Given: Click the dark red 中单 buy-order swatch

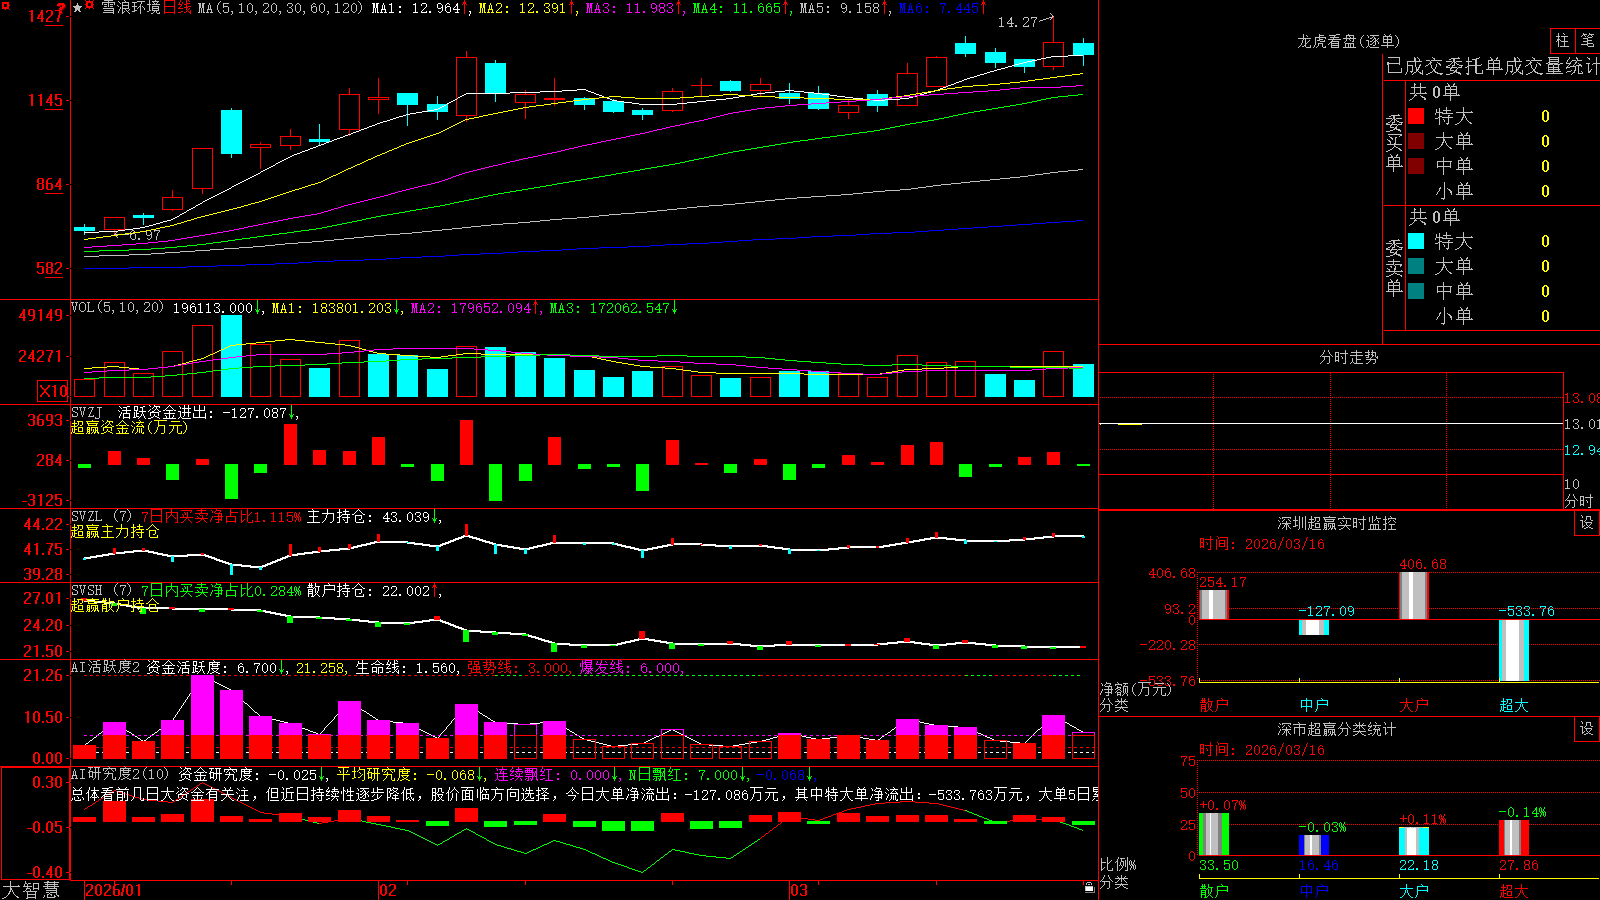Looking at the screenshot, I should point(1416,166).
